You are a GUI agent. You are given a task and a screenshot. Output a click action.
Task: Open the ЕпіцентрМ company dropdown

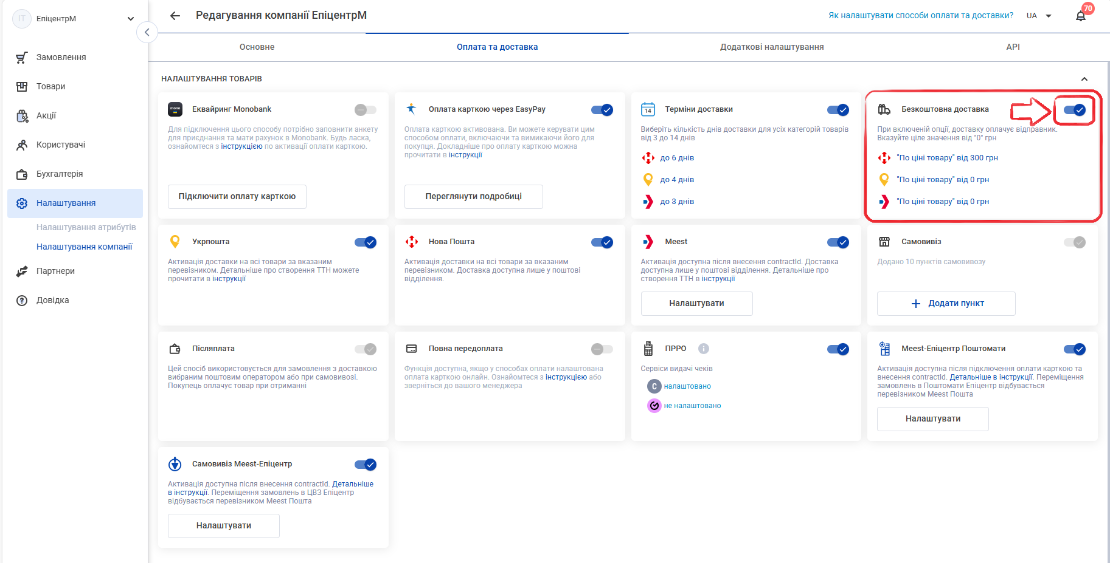[130, 19]
